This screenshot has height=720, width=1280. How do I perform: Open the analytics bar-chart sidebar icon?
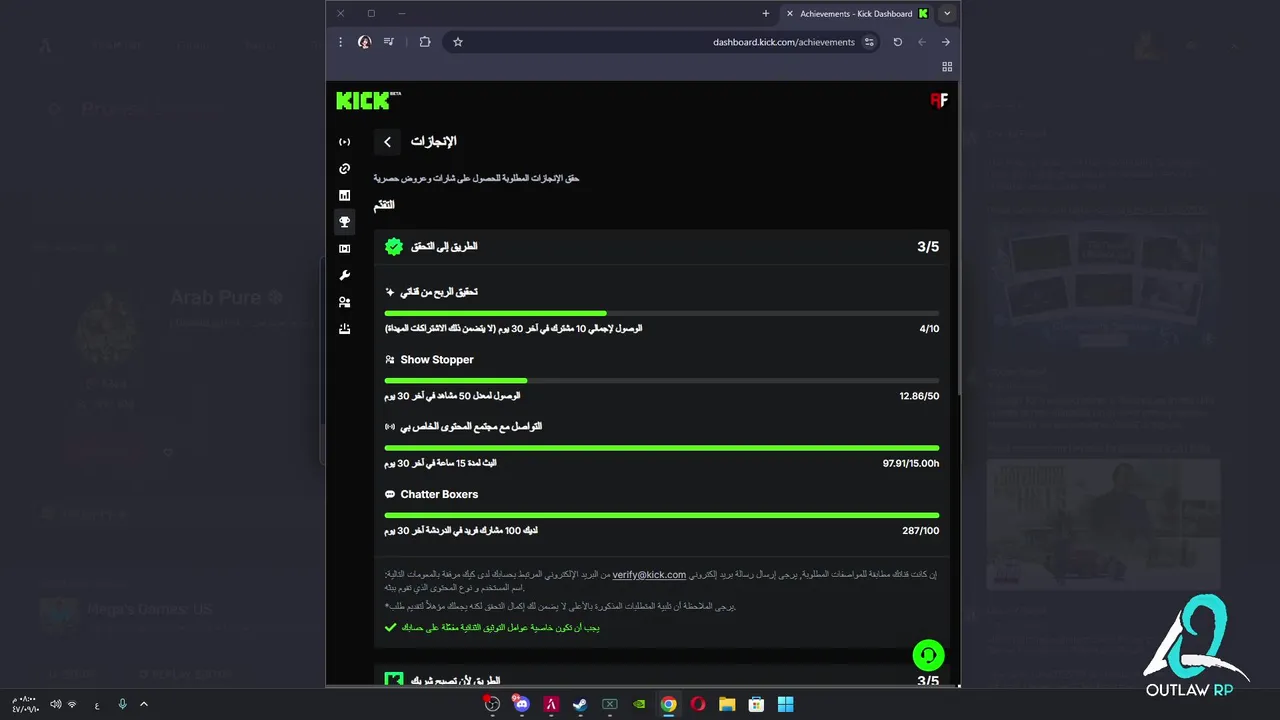tap(344, 195)
